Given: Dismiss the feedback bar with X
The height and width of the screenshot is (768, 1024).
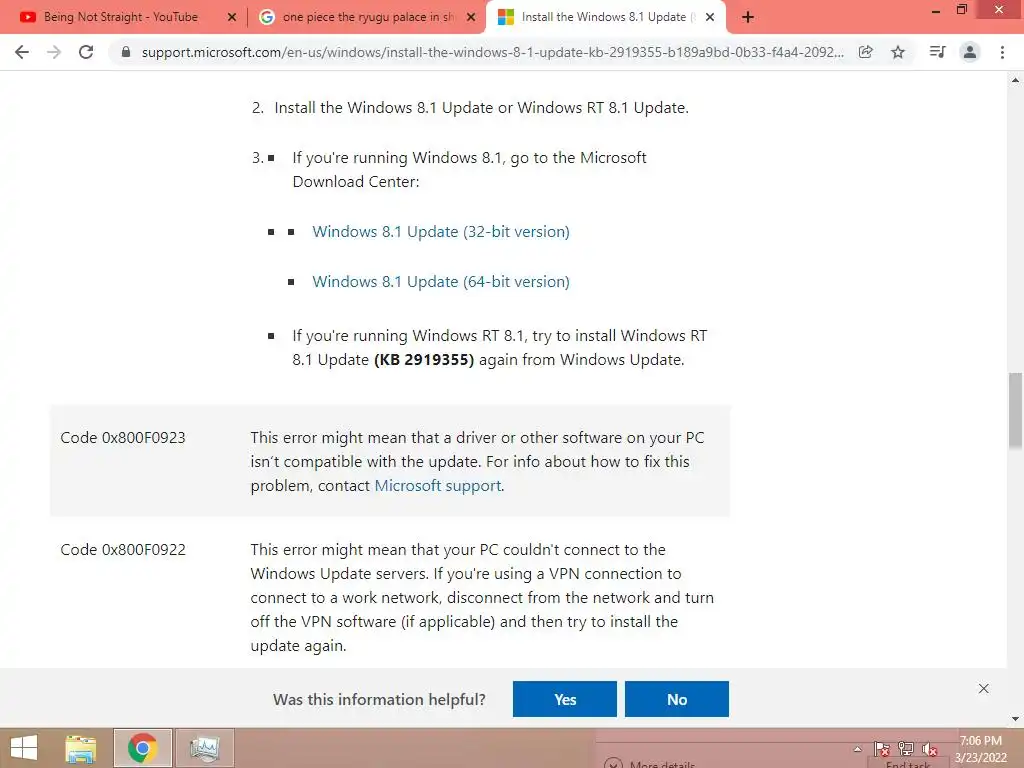Looking at the screenshot, I should 984,689.
